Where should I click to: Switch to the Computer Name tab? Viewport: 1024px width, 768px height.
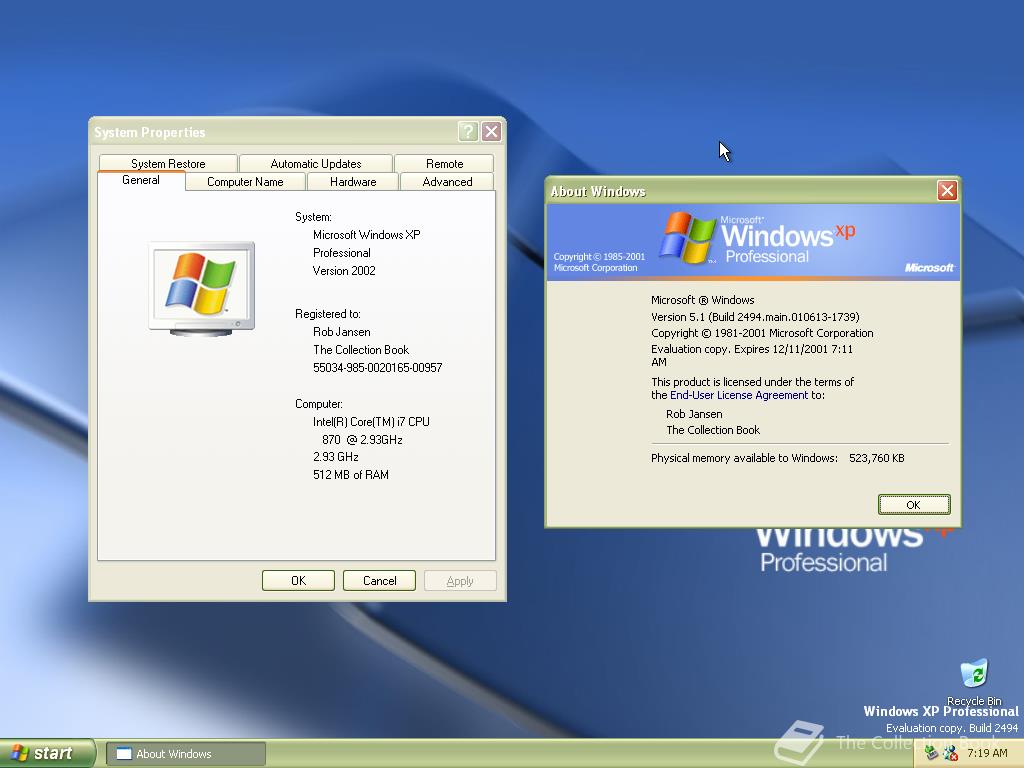[x=245, y=182]
